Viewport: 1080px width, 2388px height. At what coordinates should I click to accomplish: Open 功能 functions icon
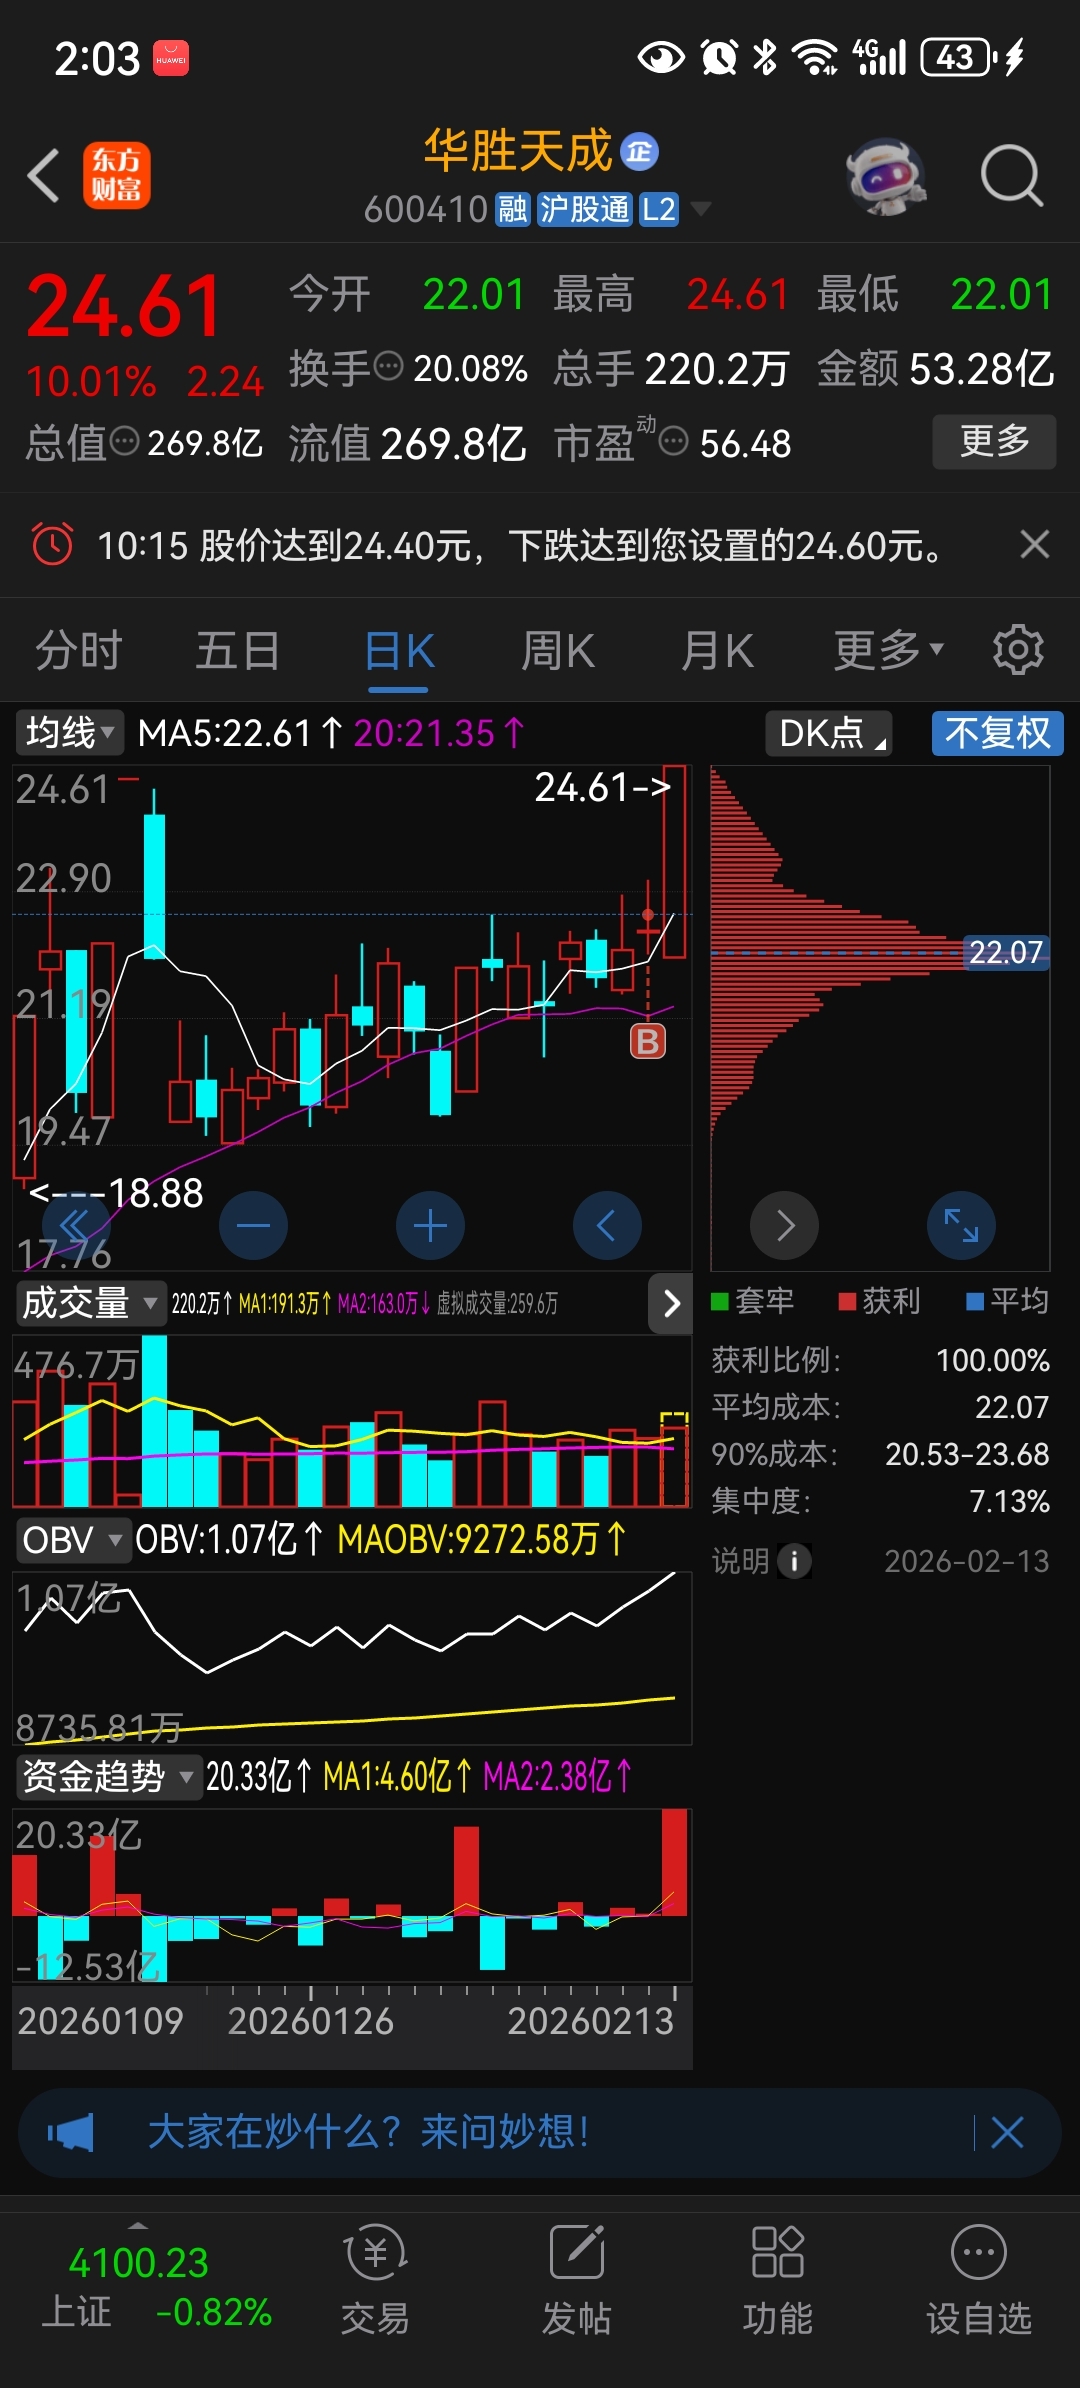pos(778,2279)
